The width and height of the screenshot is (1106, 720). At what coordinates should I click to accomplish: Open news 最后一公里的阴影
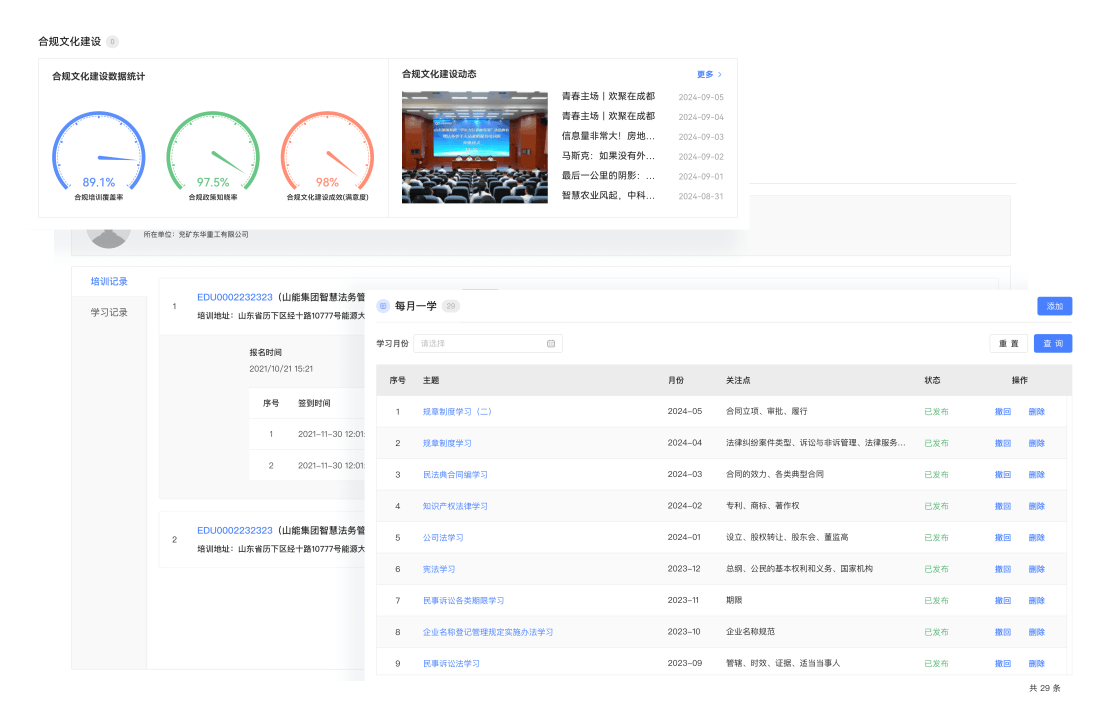(x=608, y=176)
